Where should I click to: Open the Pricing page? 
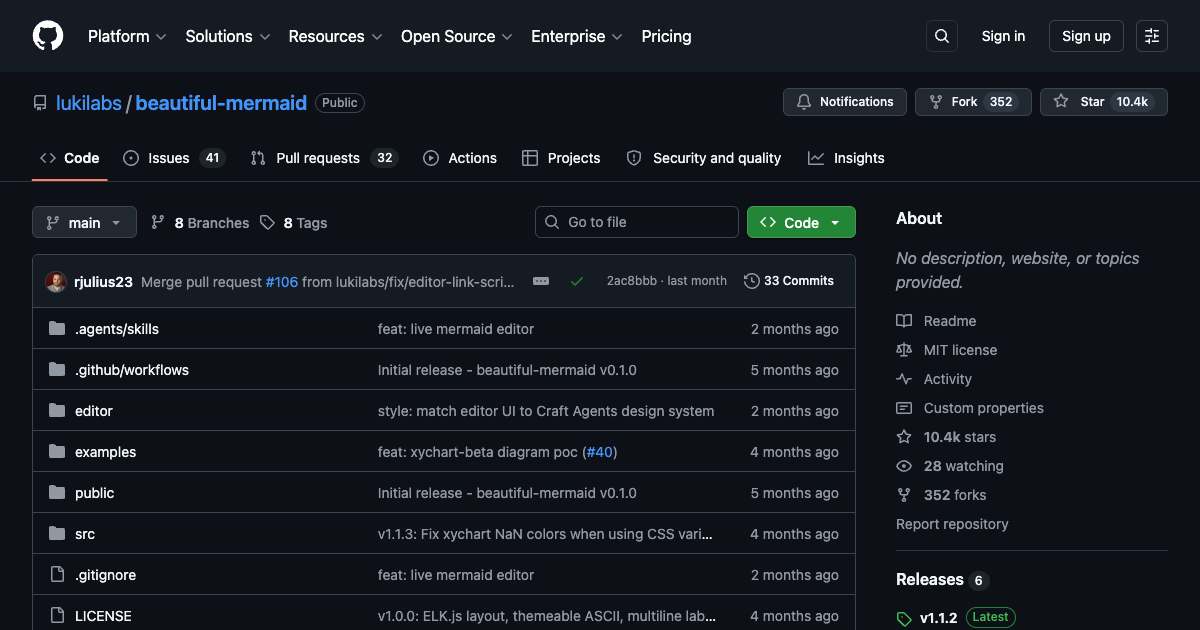(666, 36)
